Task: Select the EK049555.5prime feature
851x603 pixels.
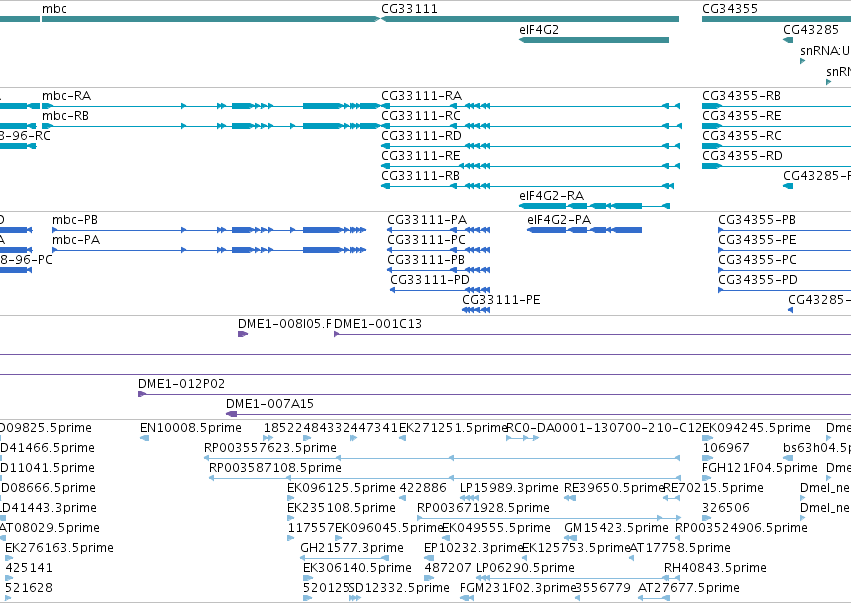Action: click(446, 538)
